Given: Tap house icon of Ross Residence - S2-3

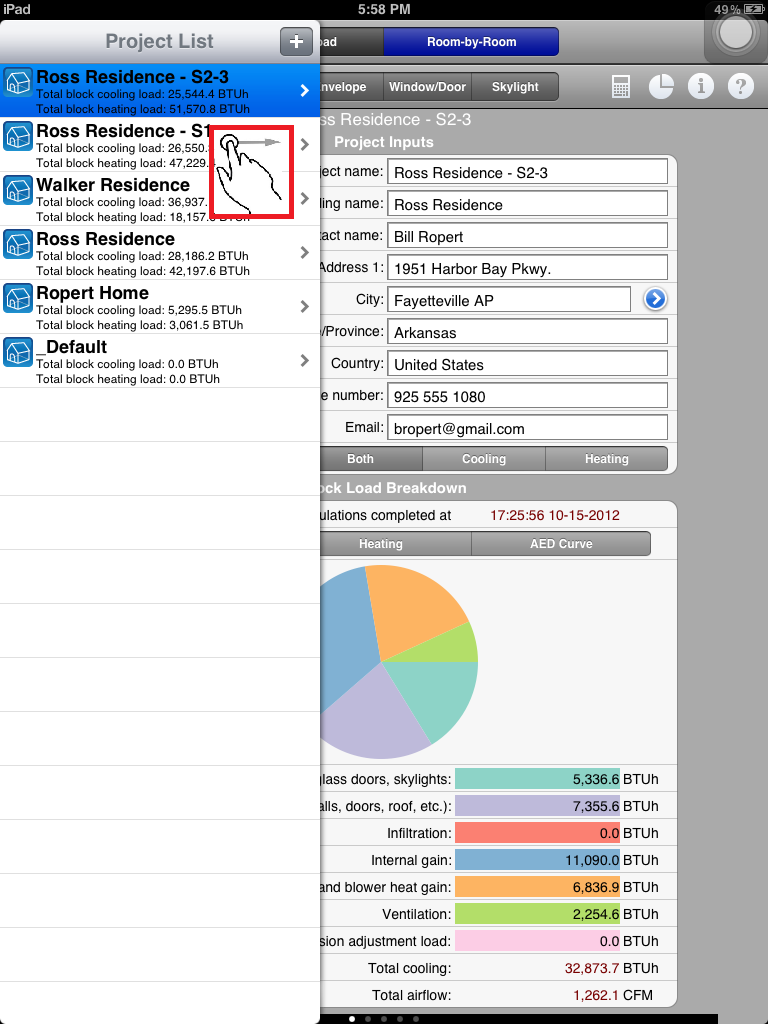Looking at the screenshot, I should coord(18,82).
